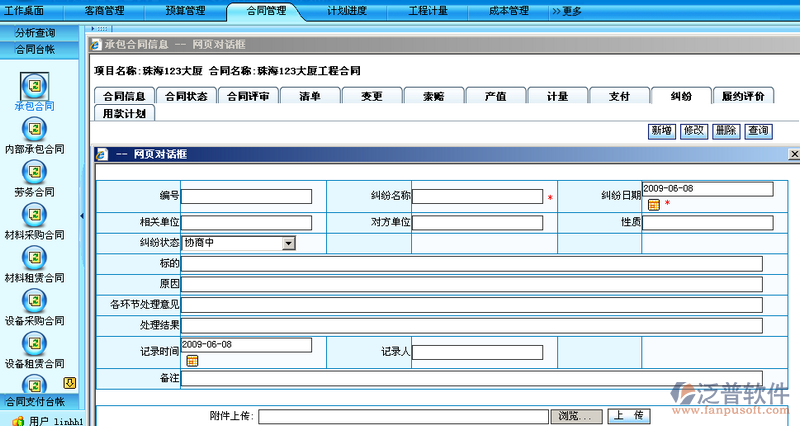Open the 材料采购合同 sidebar icon
800x426 pixels.
(x=35, y=215)
